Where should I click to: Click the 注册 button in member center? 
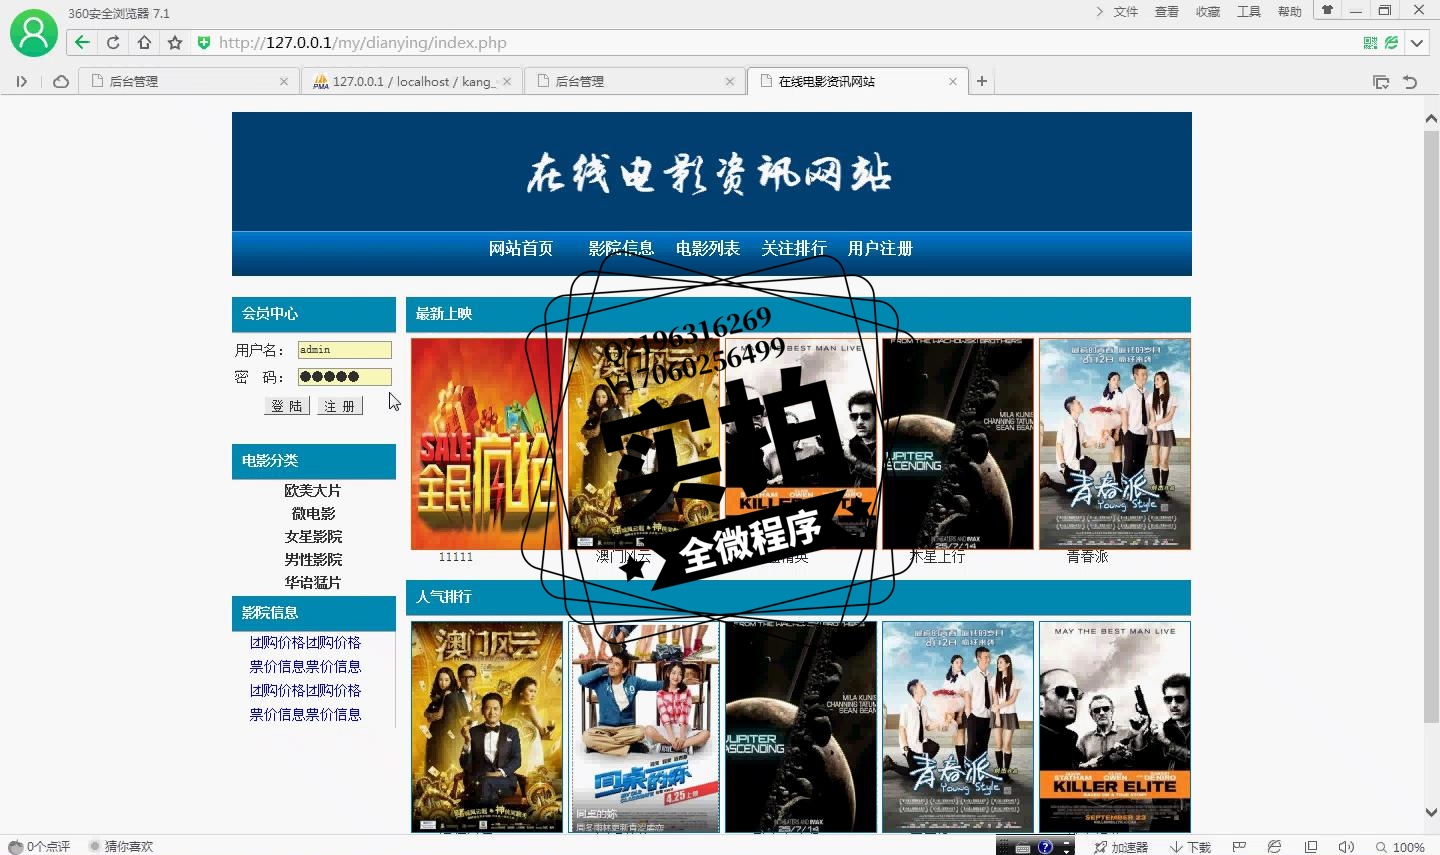(x=340, y=406)
